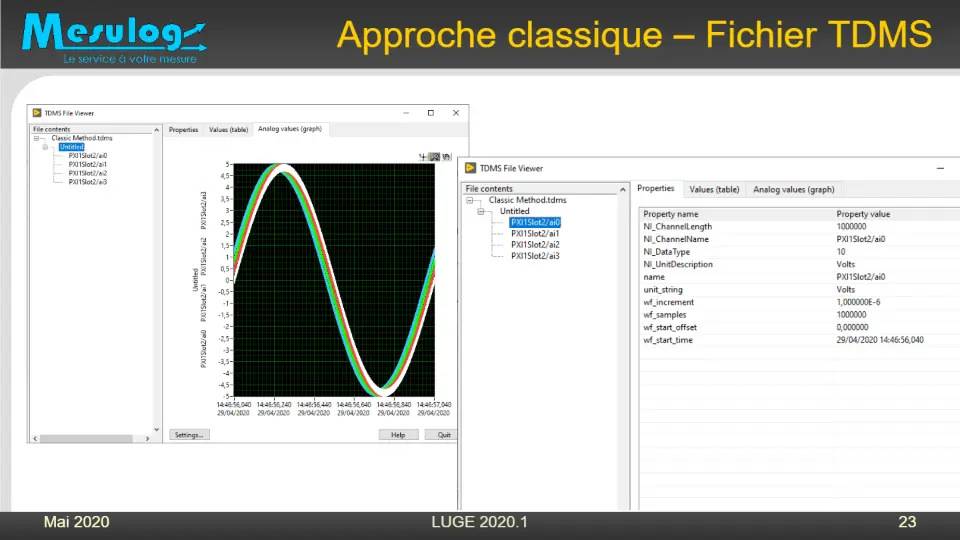Click the Settings... button
Viewport: 960px width, 540px height.
189,435
